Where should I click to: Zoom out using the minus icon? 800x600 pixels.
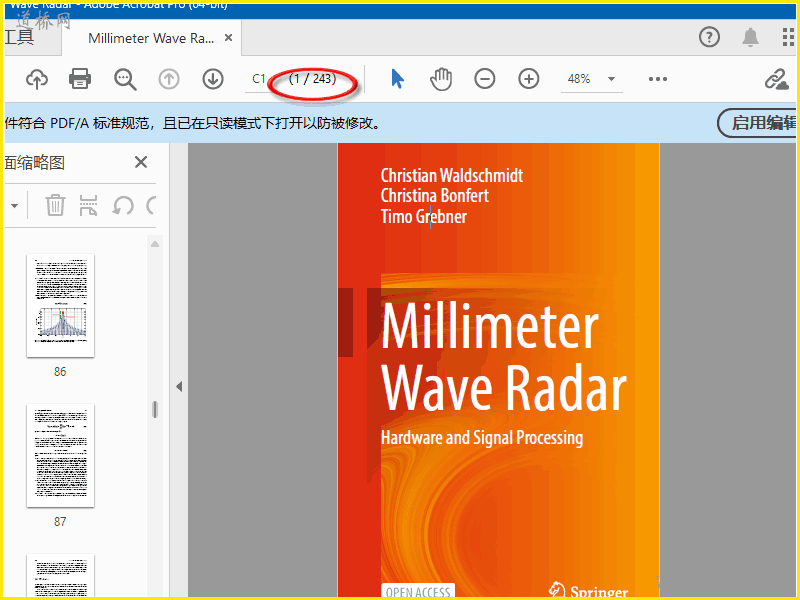tap(485, 79)
